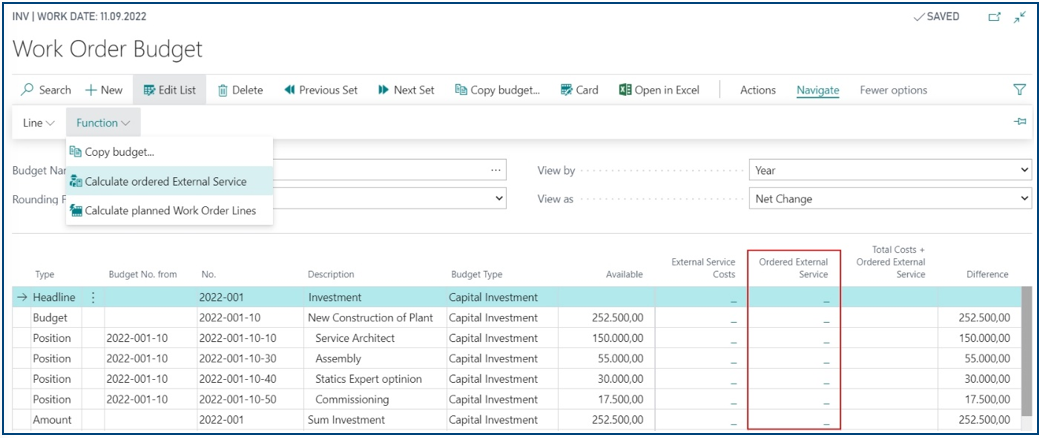This screenshot has height=438, width=1044.
Task: Click Available value 55.000,00
Action: [621, 359]
